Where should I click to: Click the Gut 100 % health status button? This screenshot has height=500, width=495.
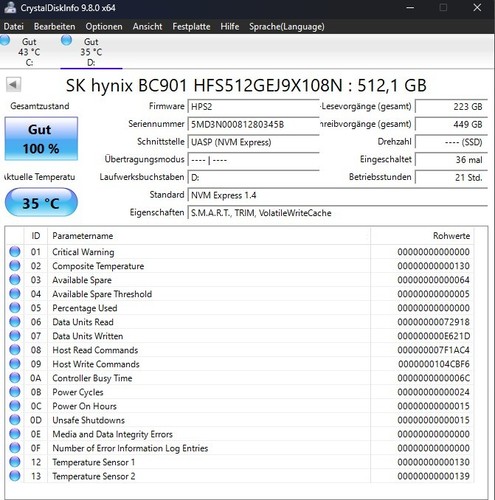[41, 139]
